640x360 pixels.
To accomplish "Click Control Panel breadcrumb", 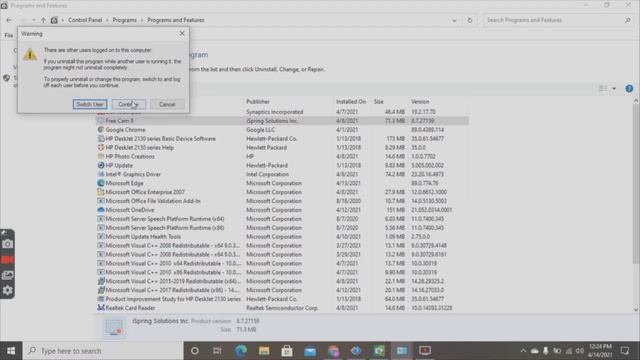I will [85, 20].
